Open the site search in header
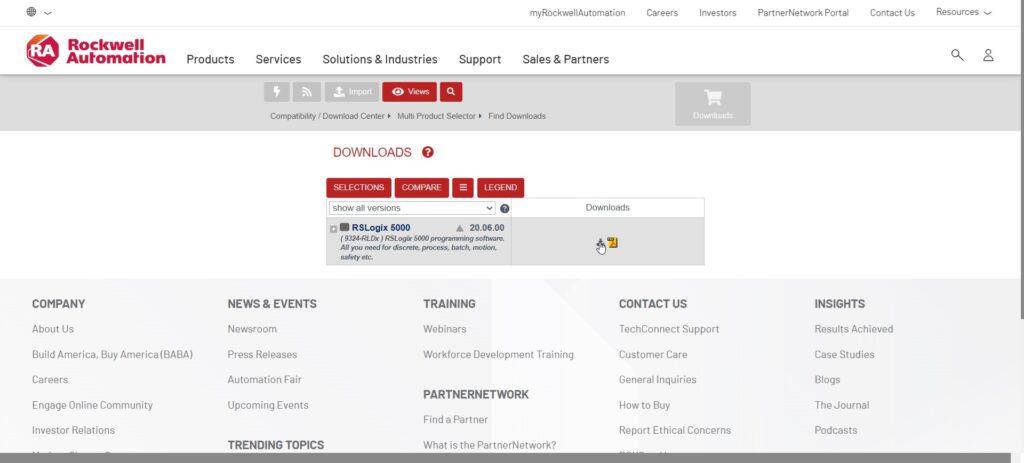 click(x=957, y=55)
